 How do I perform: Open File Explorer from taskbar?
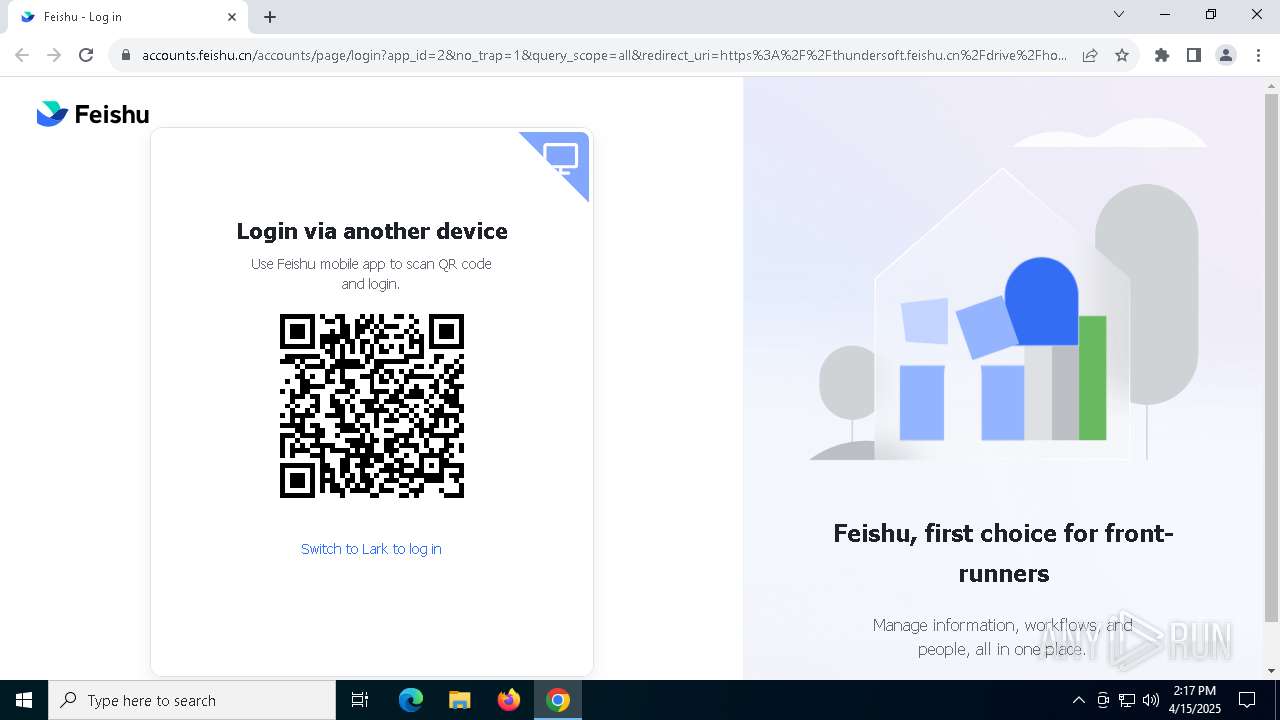459,700
